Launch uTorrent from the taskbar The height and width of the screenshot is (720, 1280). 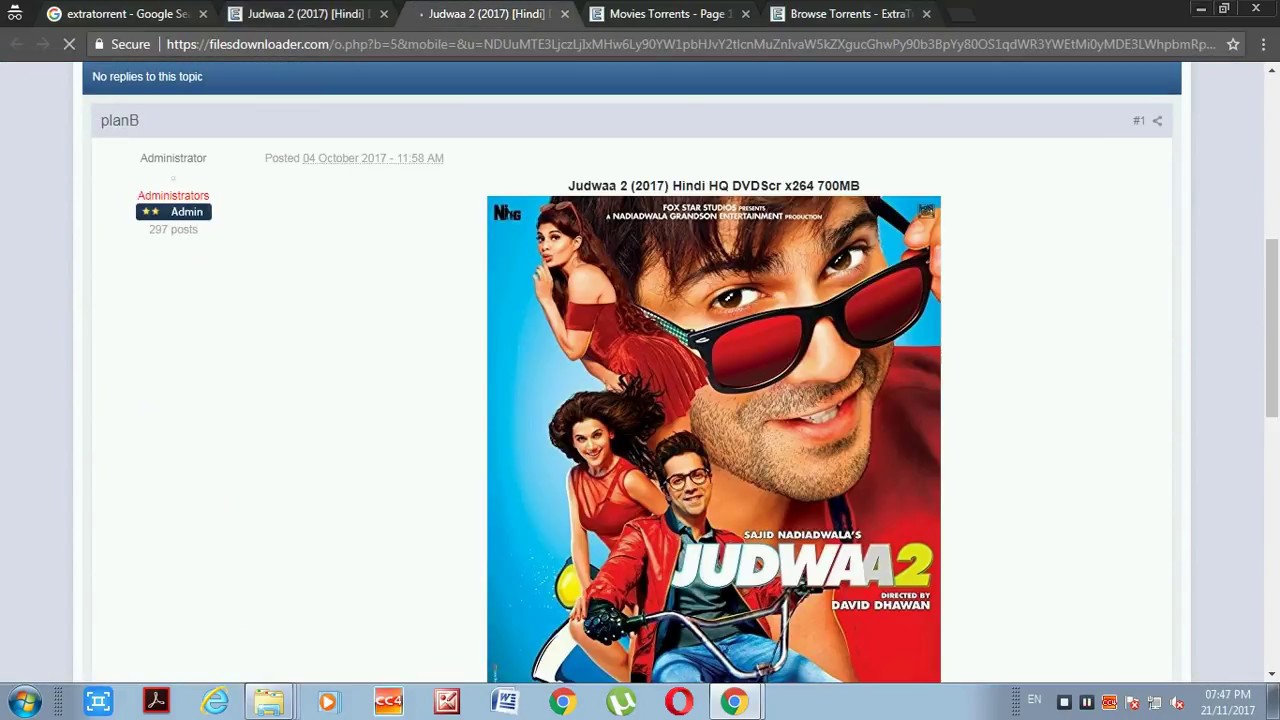click(x=621, y=702)
